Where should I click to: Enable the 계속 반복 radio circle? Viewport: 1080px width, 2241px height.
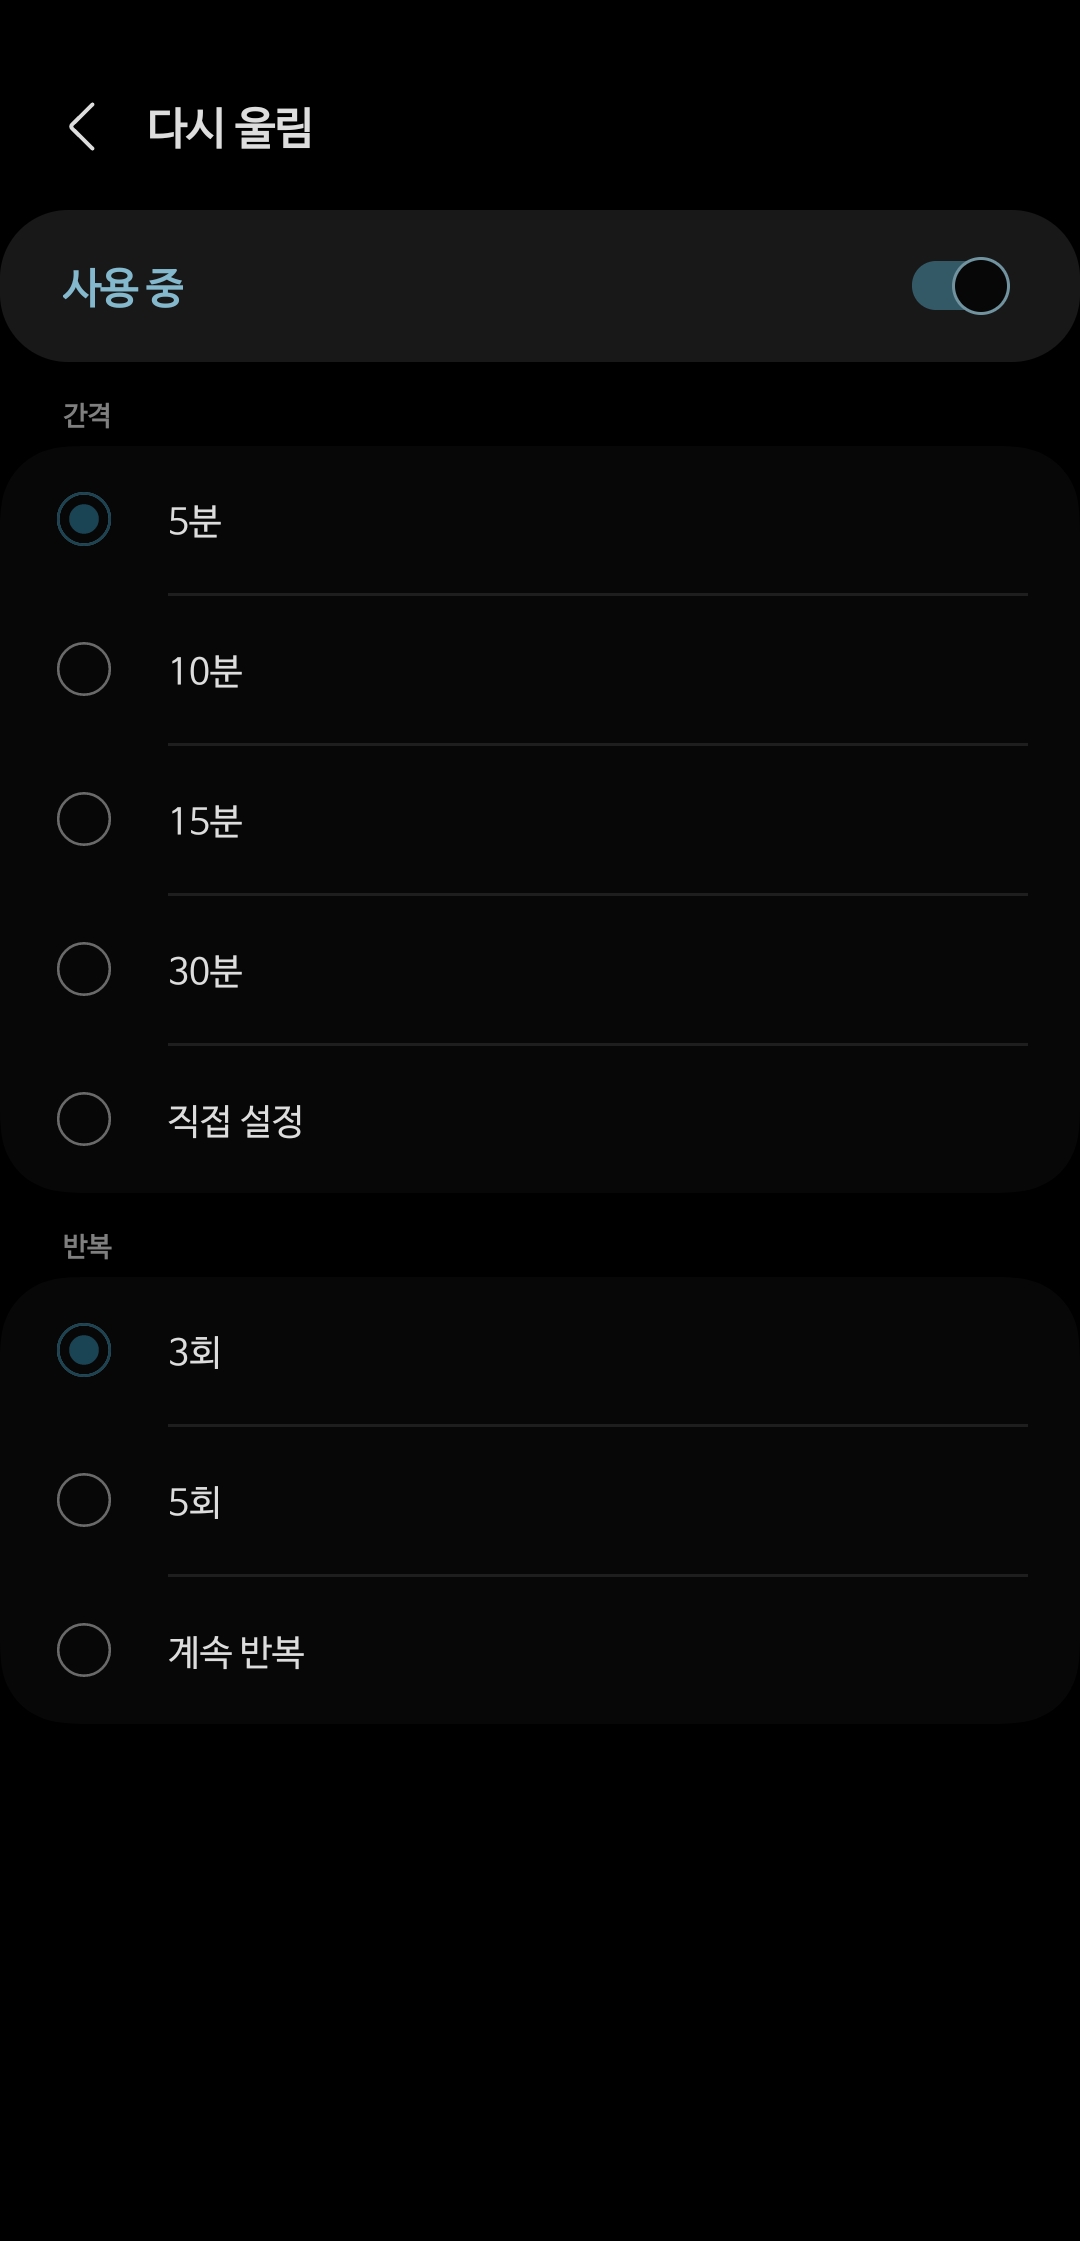pos(84,1650)
